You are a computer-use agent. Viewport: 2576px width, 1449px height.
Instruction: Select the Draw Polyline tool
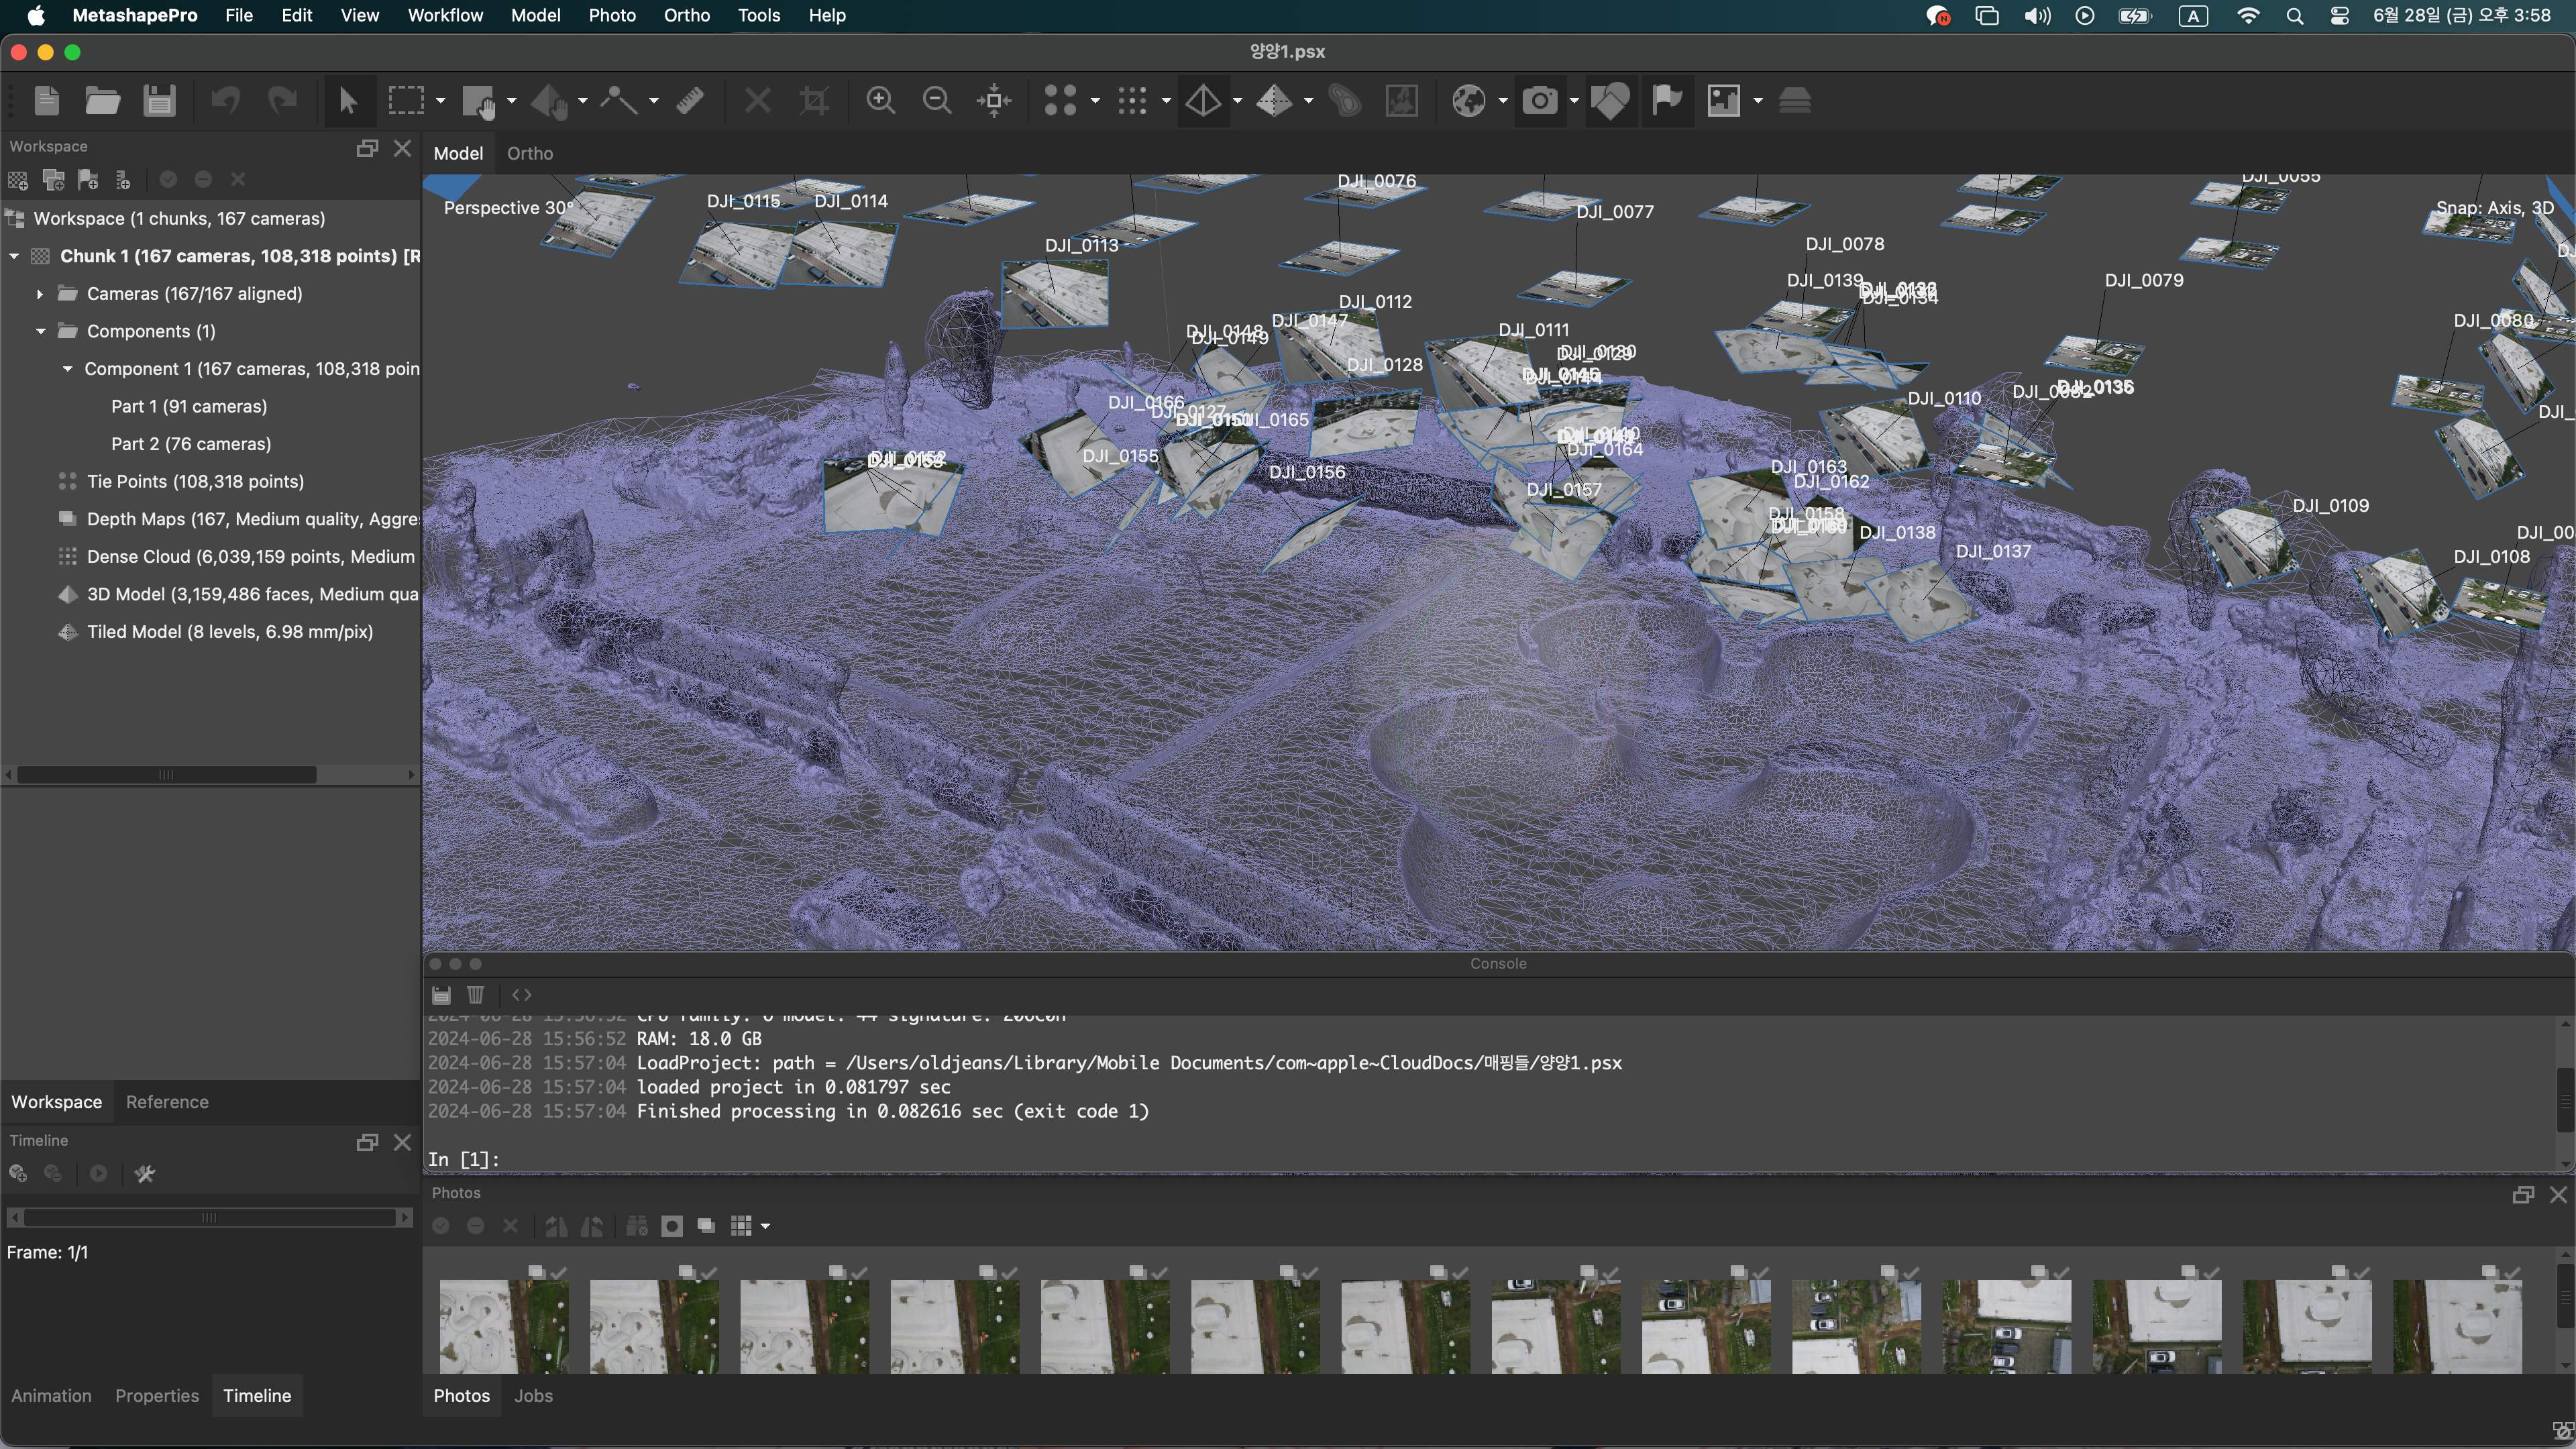(619, 100)
